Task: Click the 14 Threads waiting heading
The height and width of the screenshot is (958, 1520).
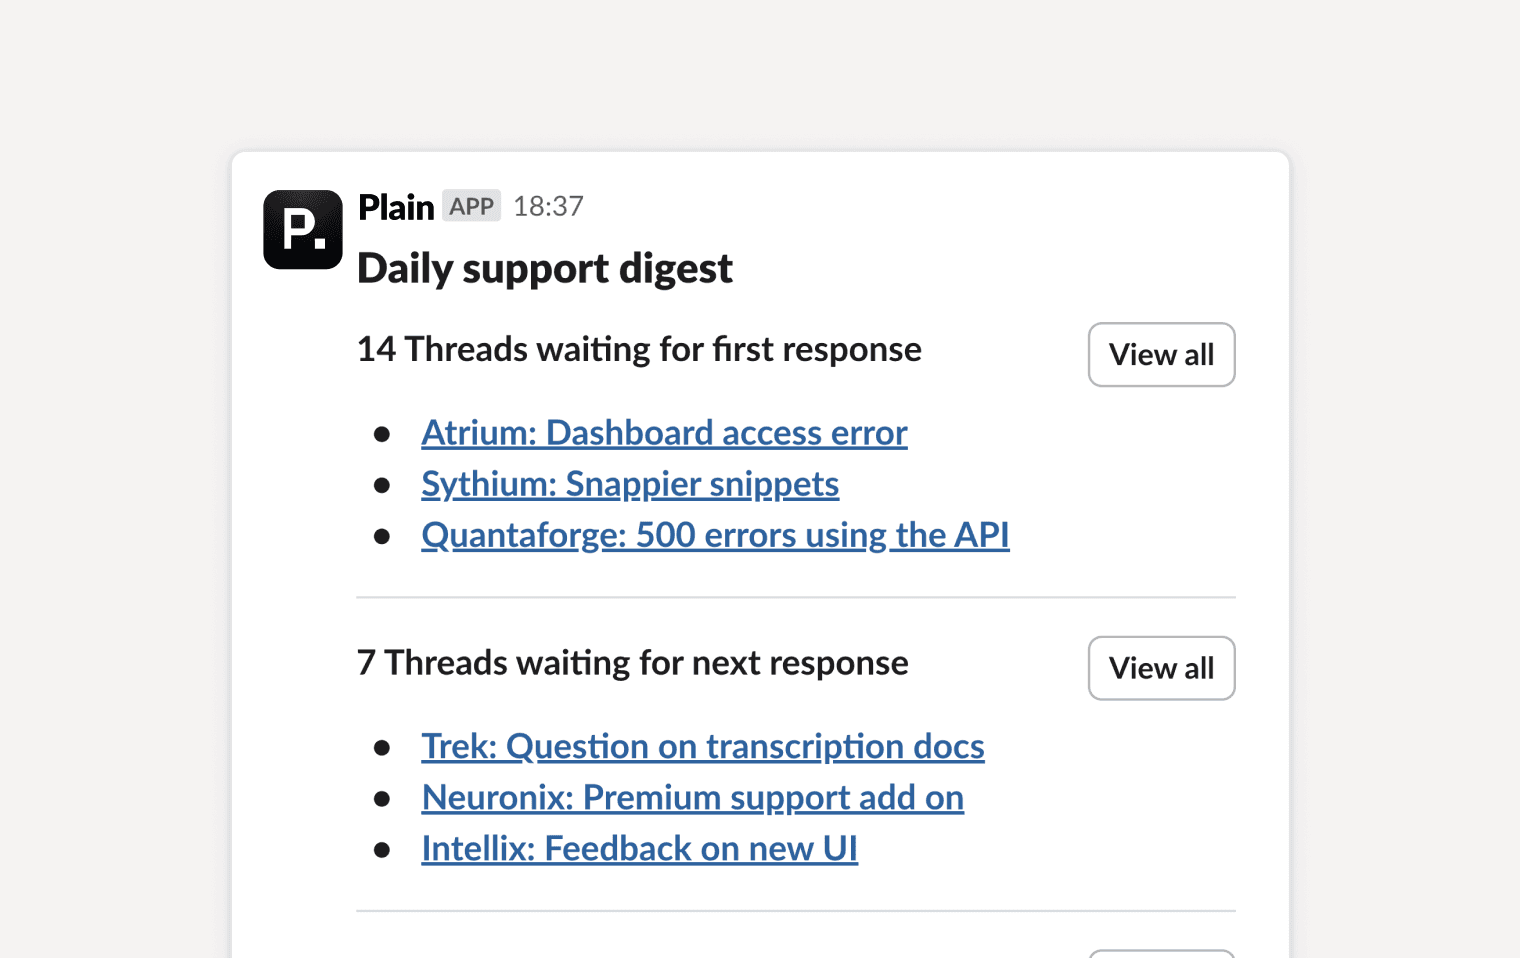Action: tap(639, 350)
